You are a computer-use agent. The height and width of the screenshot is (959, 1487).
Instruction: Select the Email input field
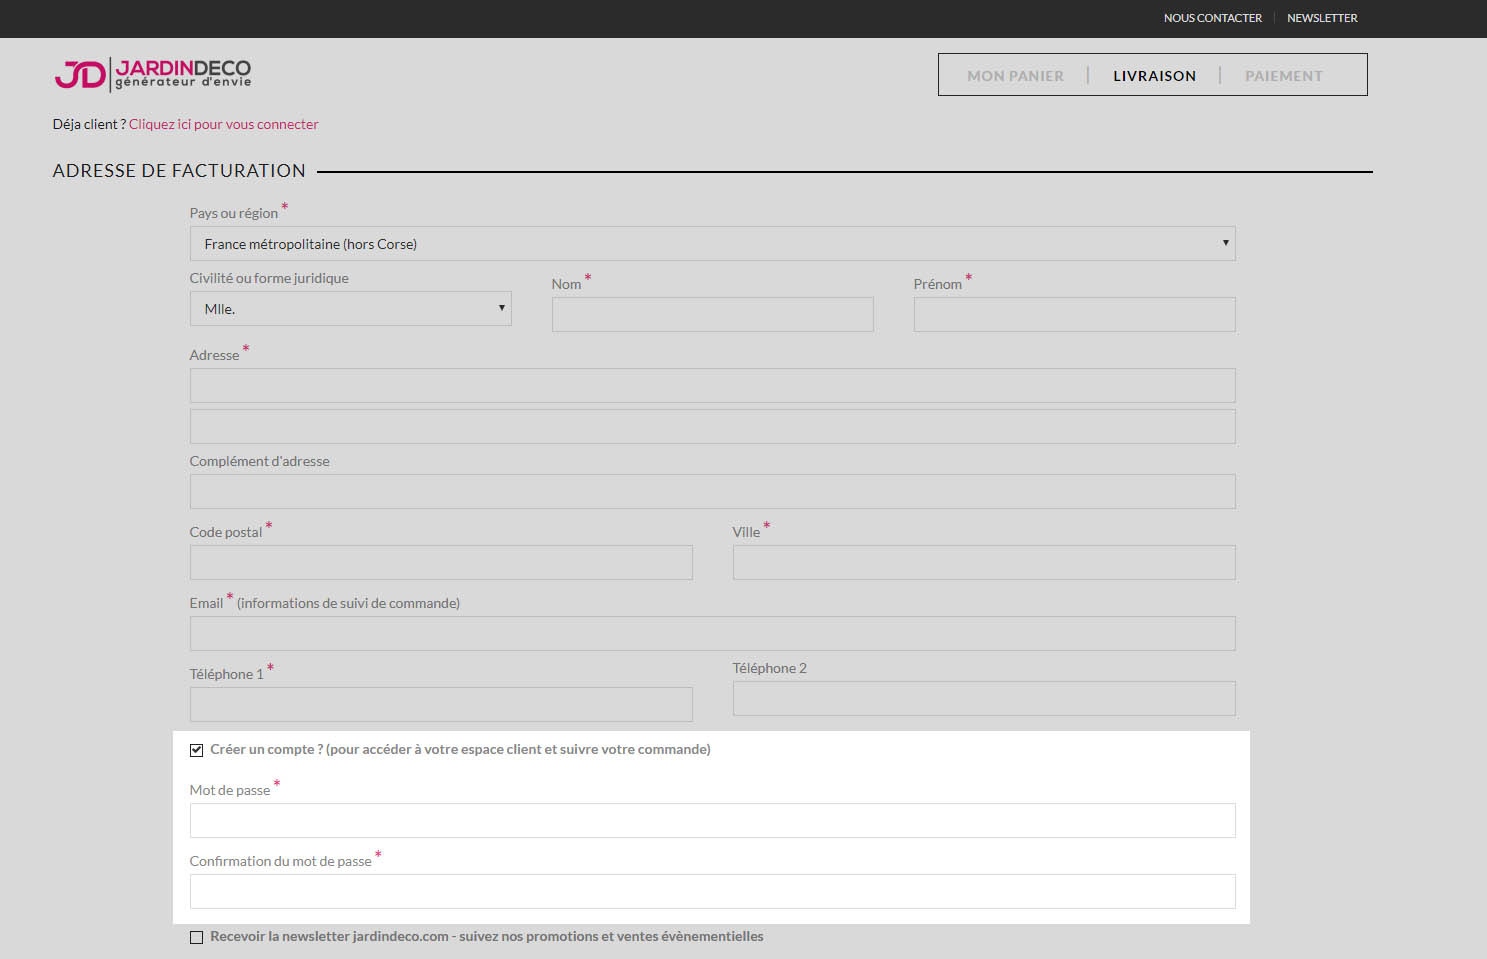(712, 634)
